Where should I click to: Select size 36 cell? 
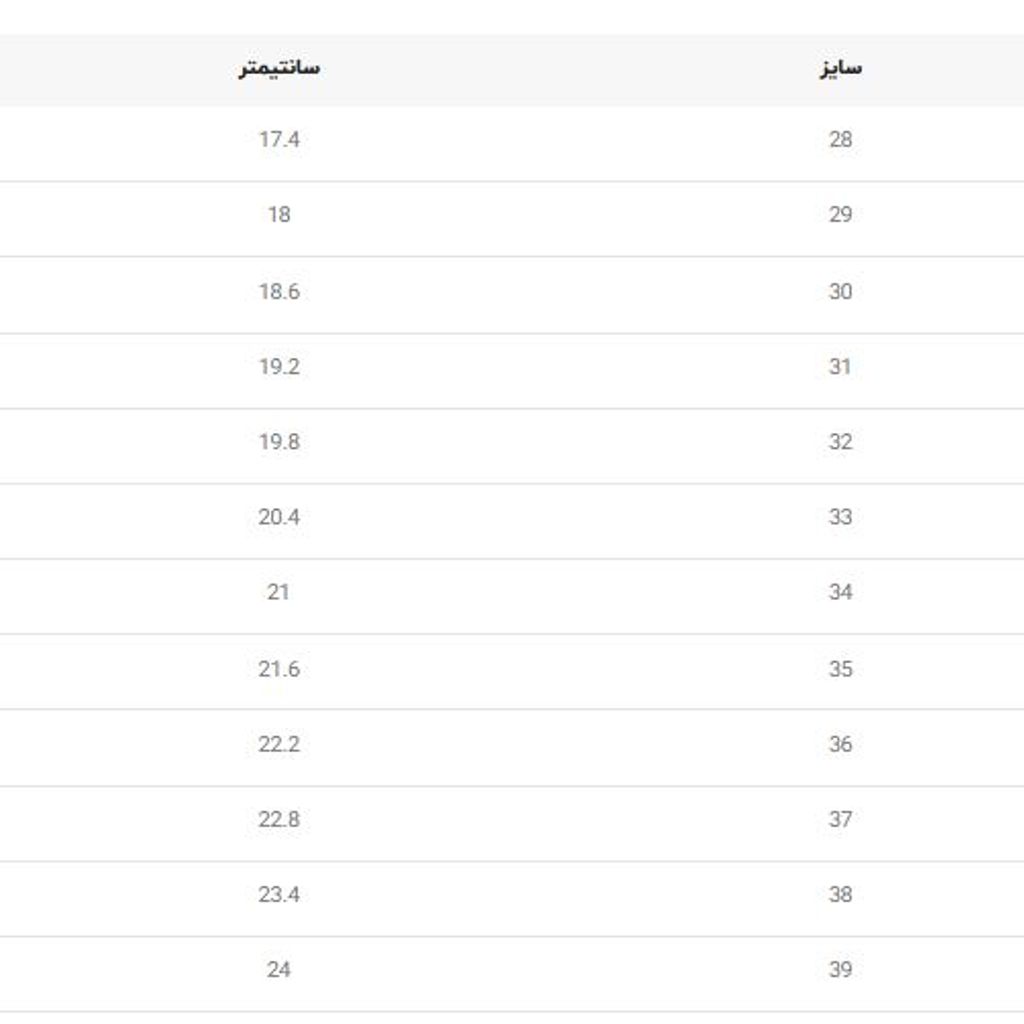(840, 744)
